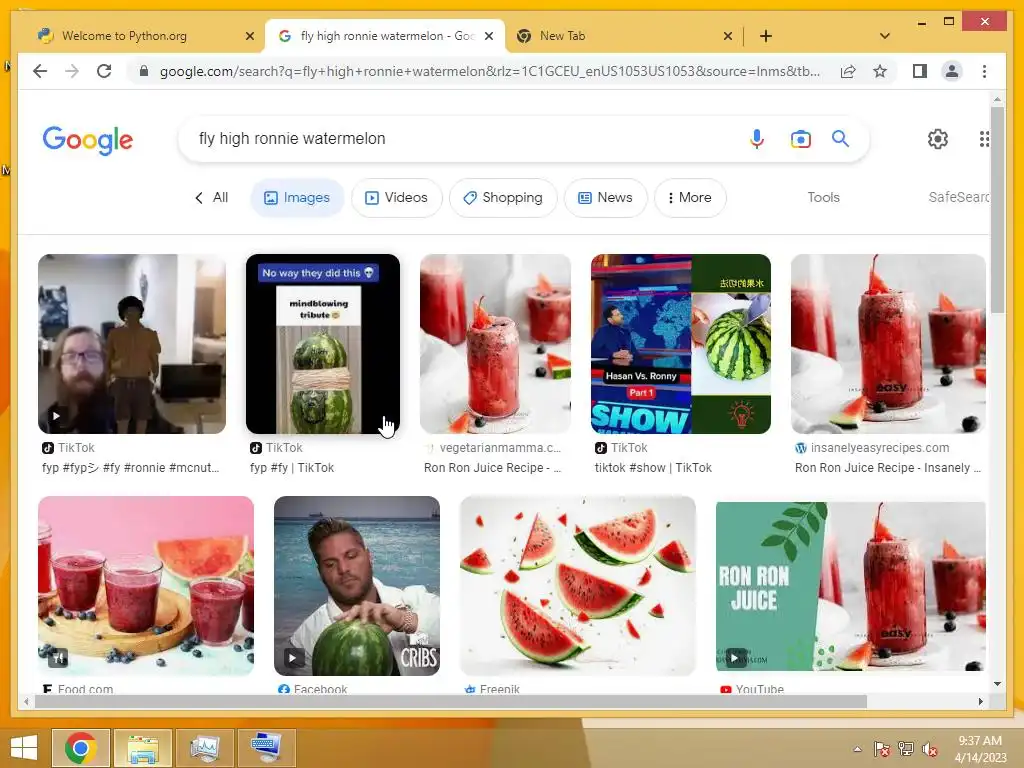Switch to News results
The height and width of the screenshot is (768, 1024).
tap(605, 197)
